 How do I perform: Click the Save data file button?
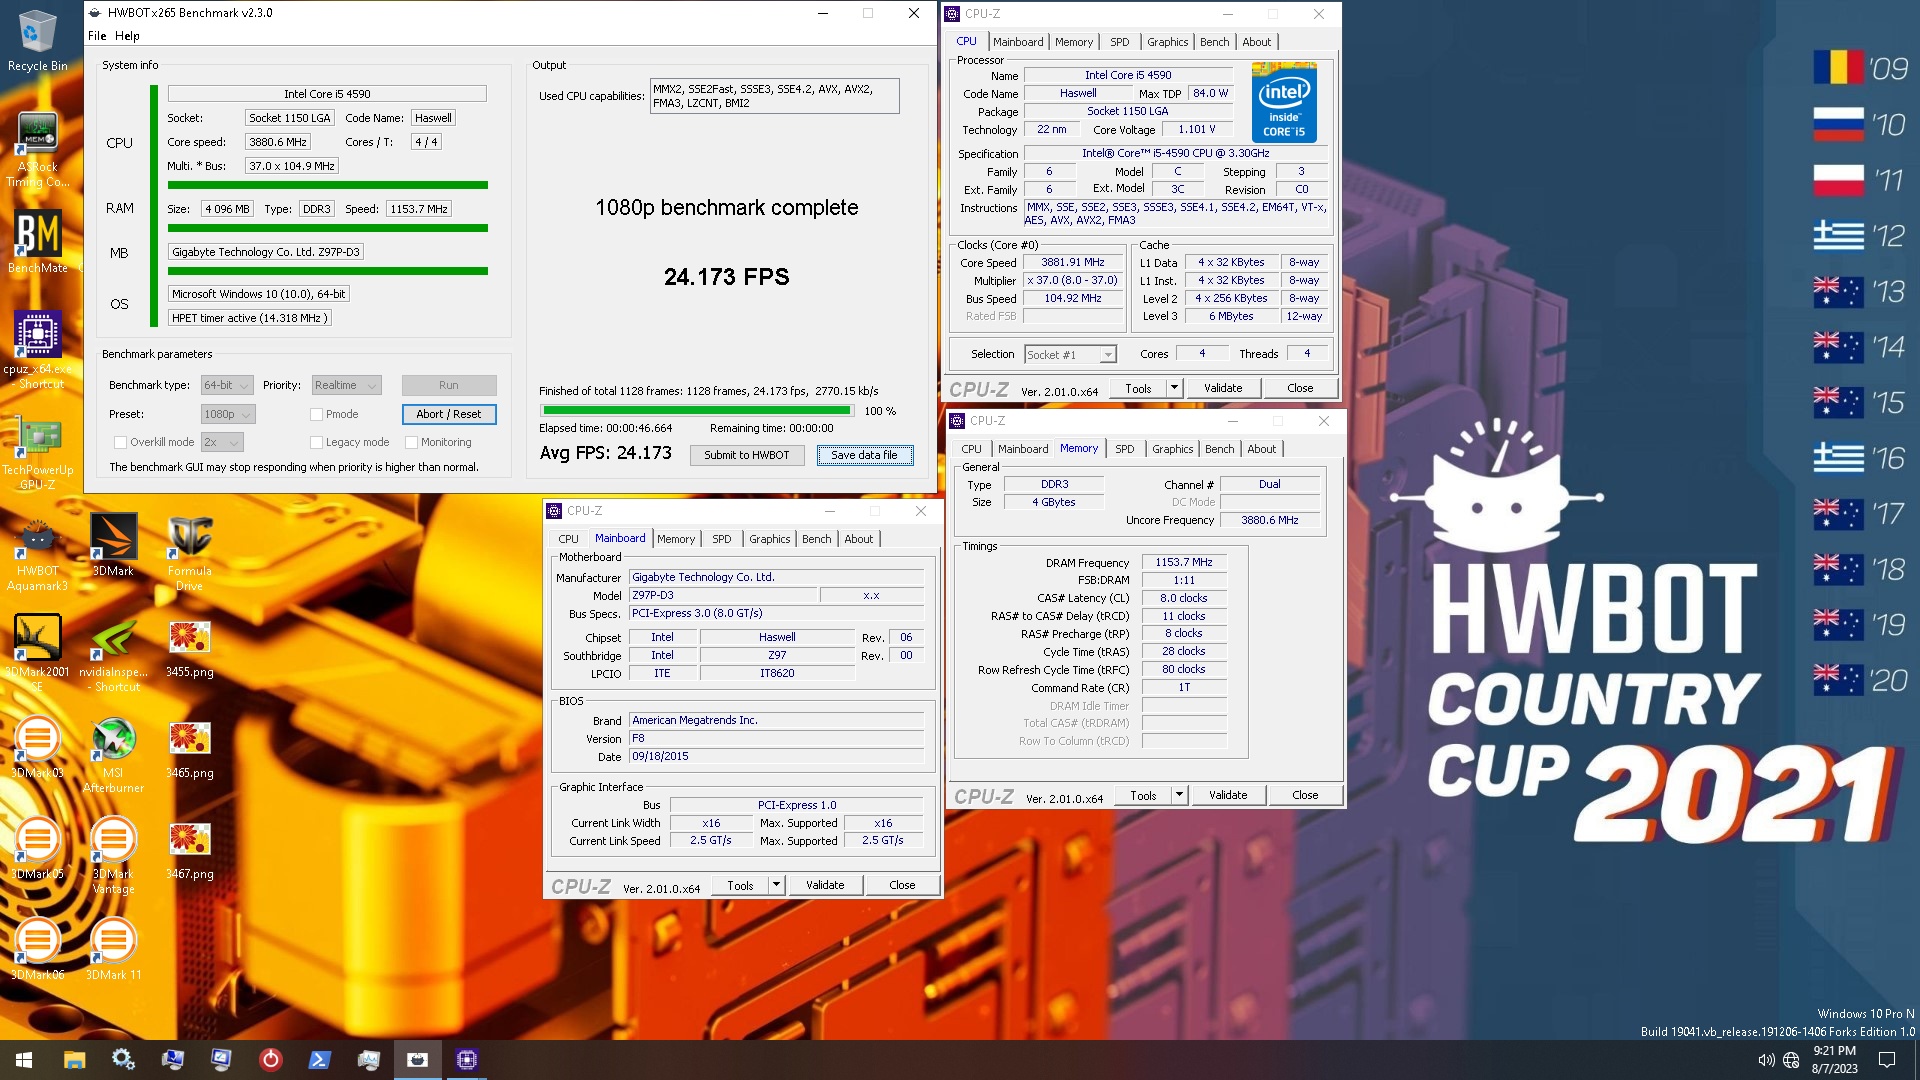864,455
